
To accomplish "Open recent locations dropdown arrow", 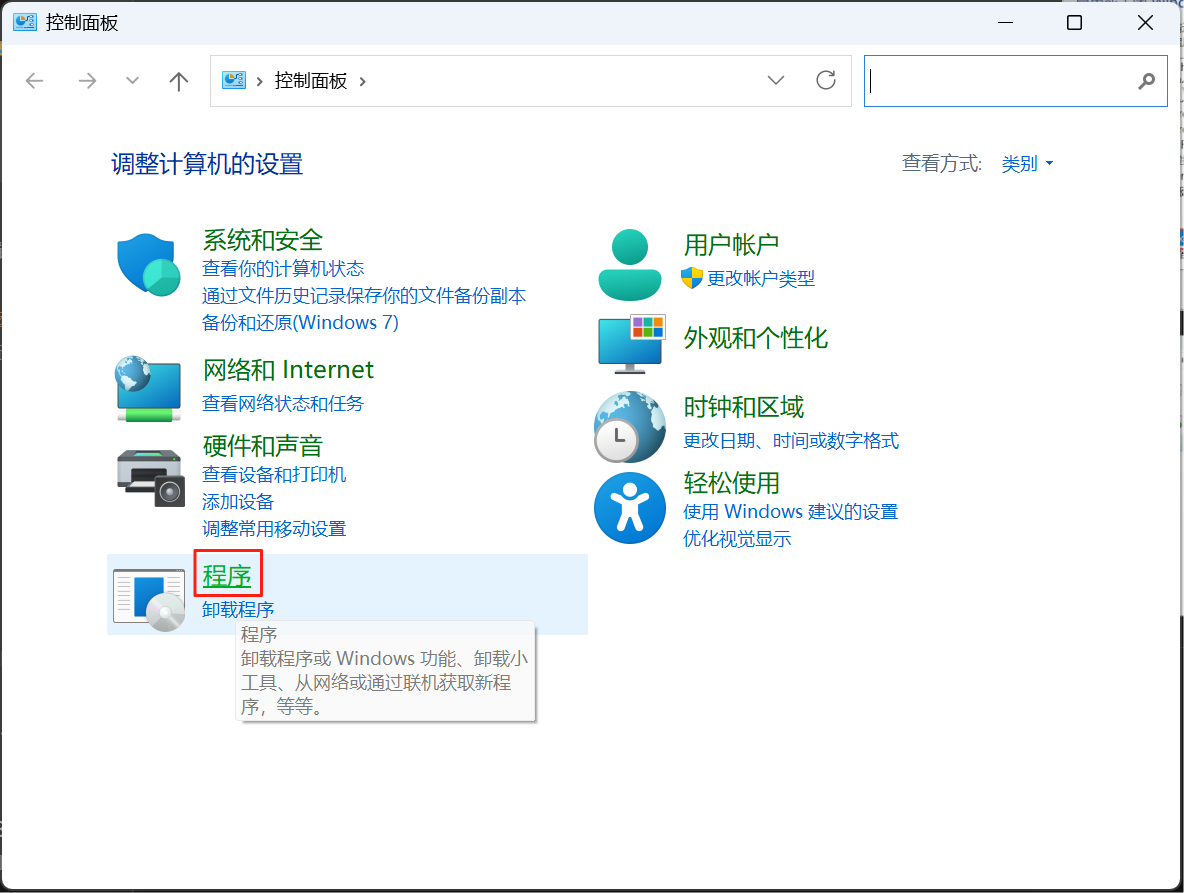I will pyautogui.click(x=132, y=81).
